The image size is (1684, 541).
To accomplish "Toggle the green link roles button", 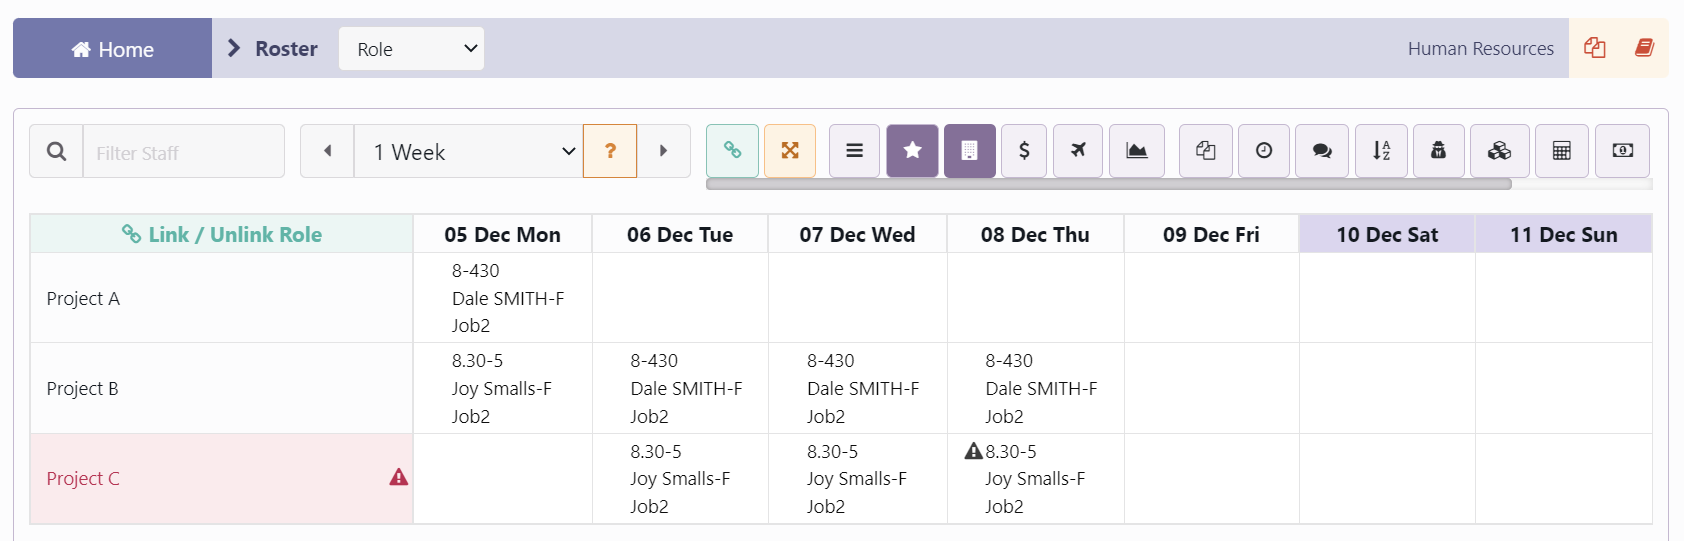I will (x=733, y=151).
